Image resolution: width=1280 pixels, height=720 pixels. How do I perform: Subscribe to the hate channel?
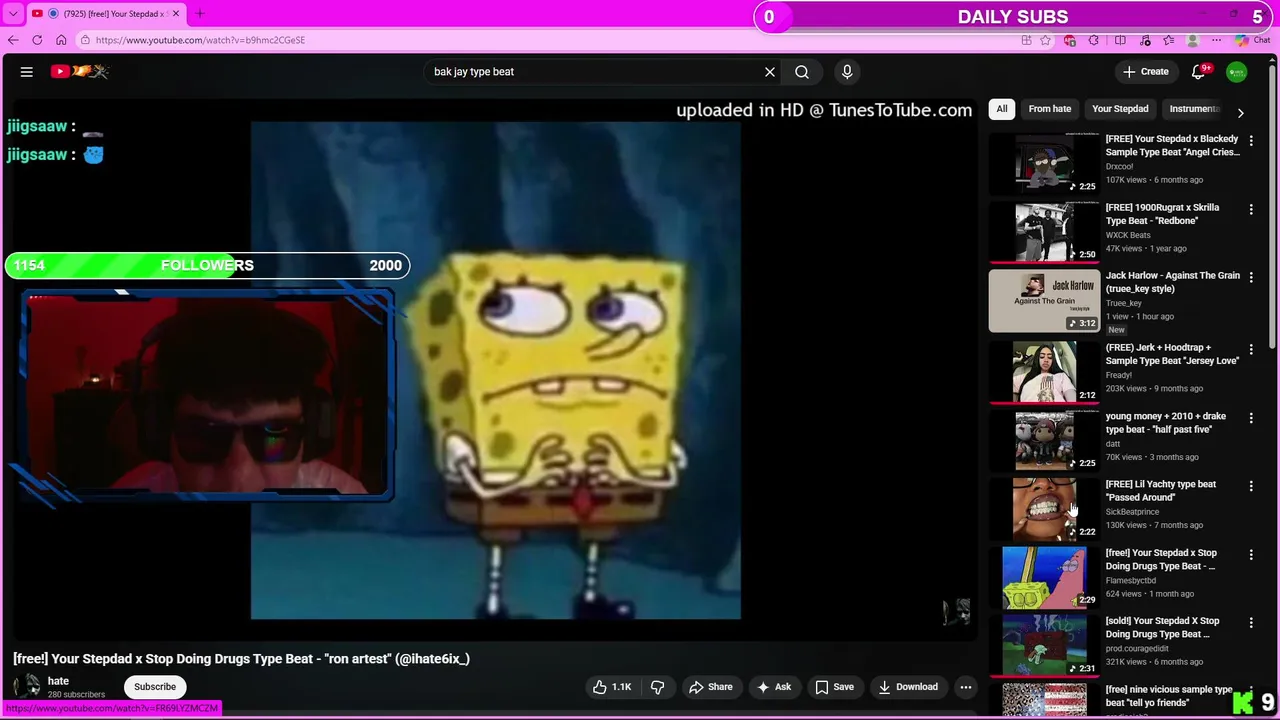click(155, 687)
